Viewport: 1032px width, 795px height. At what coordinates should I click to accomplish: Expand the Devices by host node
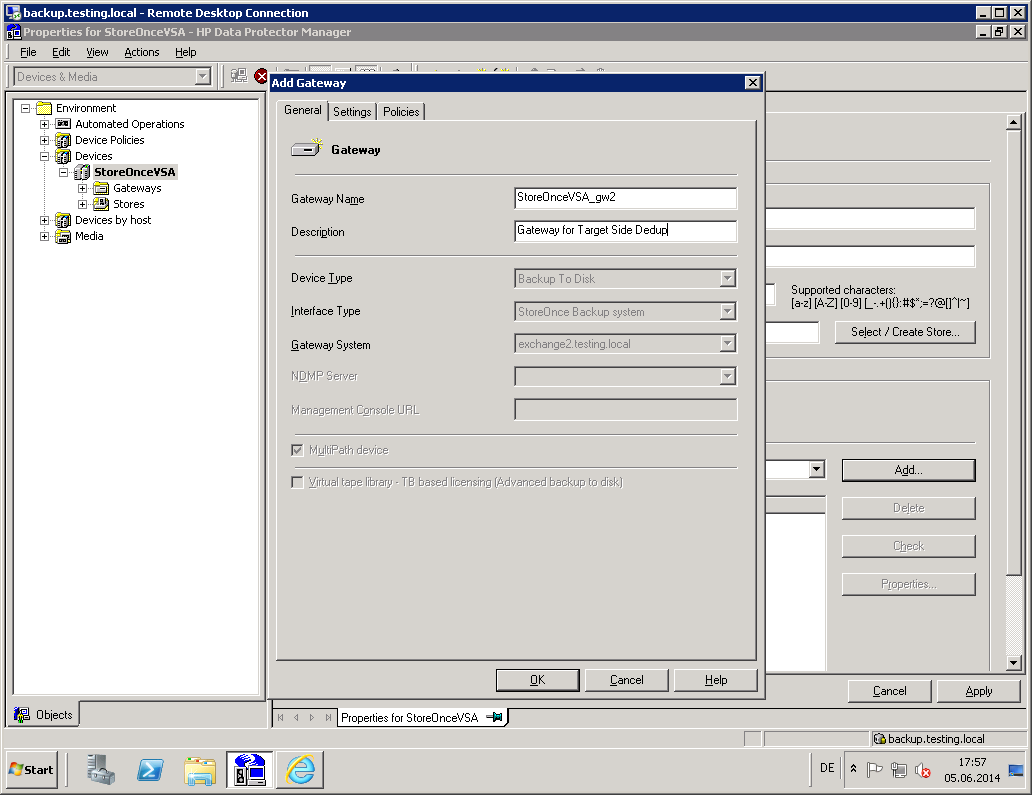point(45,220)
